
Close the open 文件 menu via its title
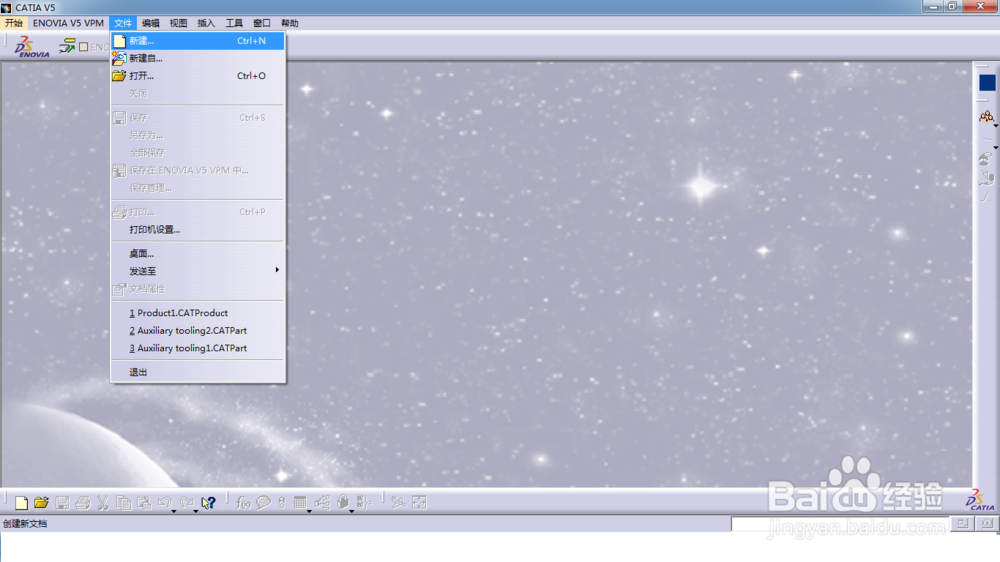point(123,23)
